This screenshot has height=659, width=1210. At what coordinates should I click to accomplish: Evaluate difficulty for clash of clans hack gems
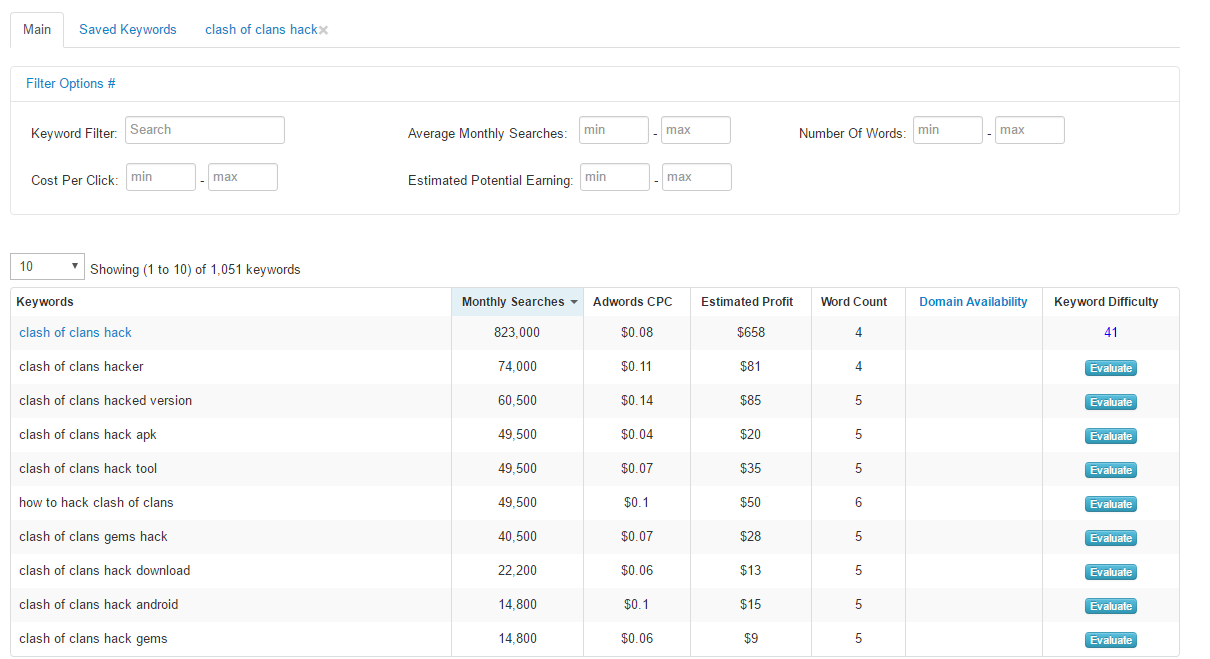click(1111, 640)
